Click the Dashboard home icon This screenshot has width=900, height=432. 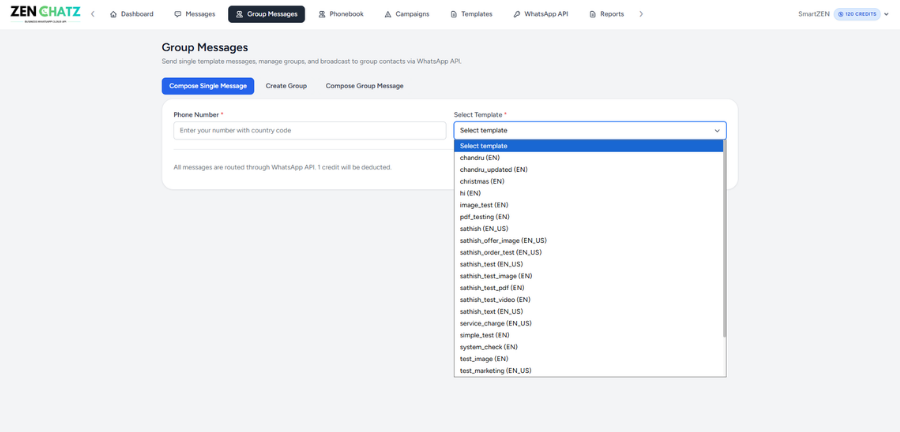pyautogui.click(x=113, y=14)
